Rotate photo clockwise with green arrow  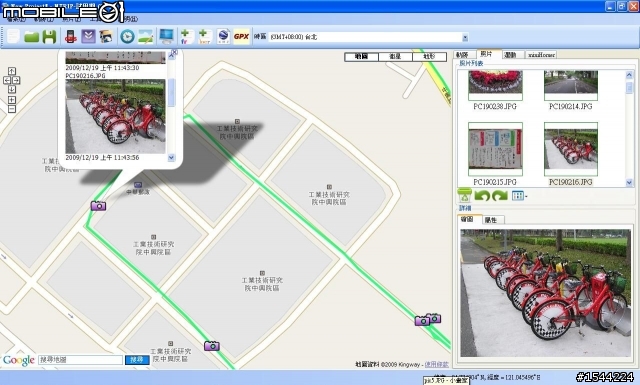pos(500,196)
